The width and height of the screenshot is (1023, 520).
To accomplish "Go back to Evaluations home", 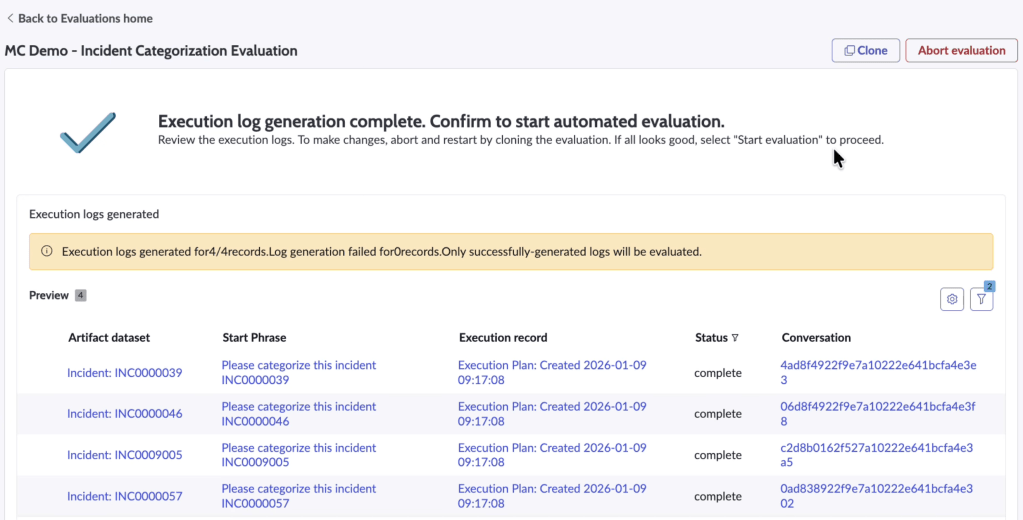I will pyautogui.click(x=84, y=18).
